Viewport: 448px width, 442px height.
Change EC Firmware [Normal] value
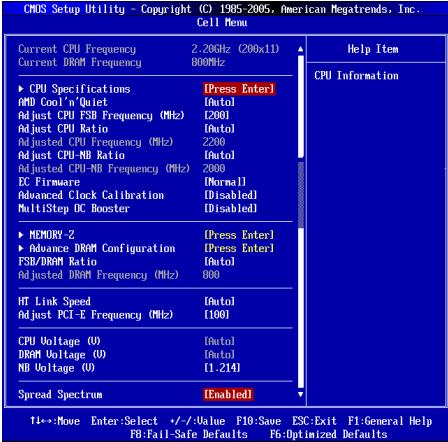pyautogui.click(x=225, y=182)
